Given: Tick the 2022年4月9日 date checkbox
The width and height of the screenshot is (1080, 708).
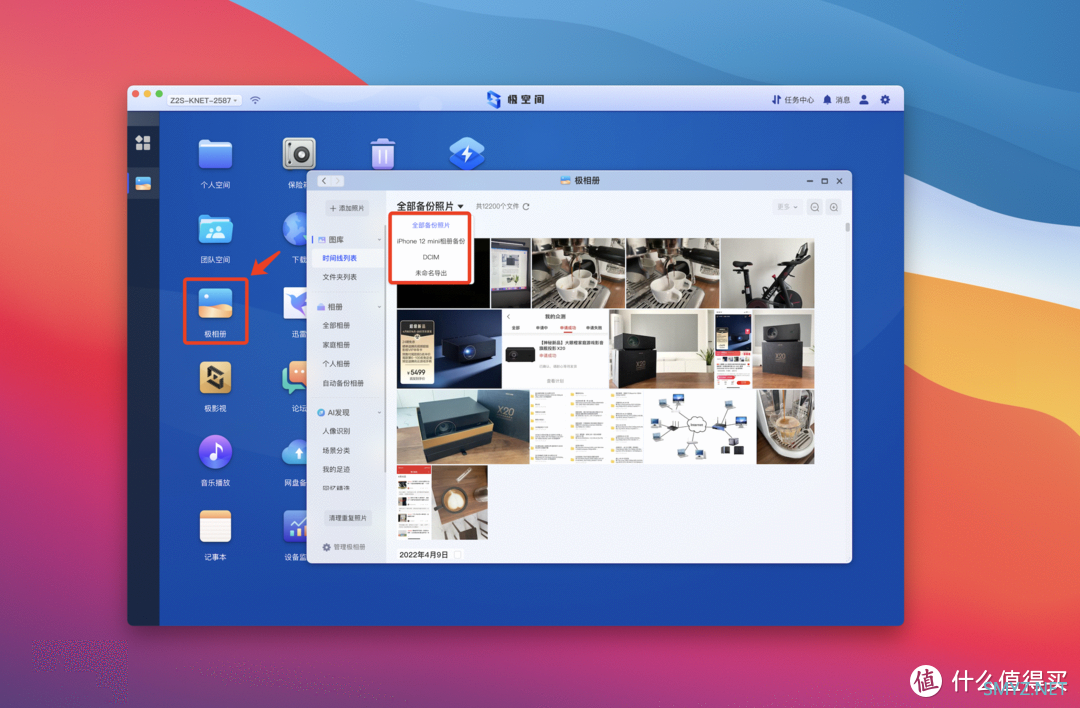Looking at the screenshot, I should point(457,554).
